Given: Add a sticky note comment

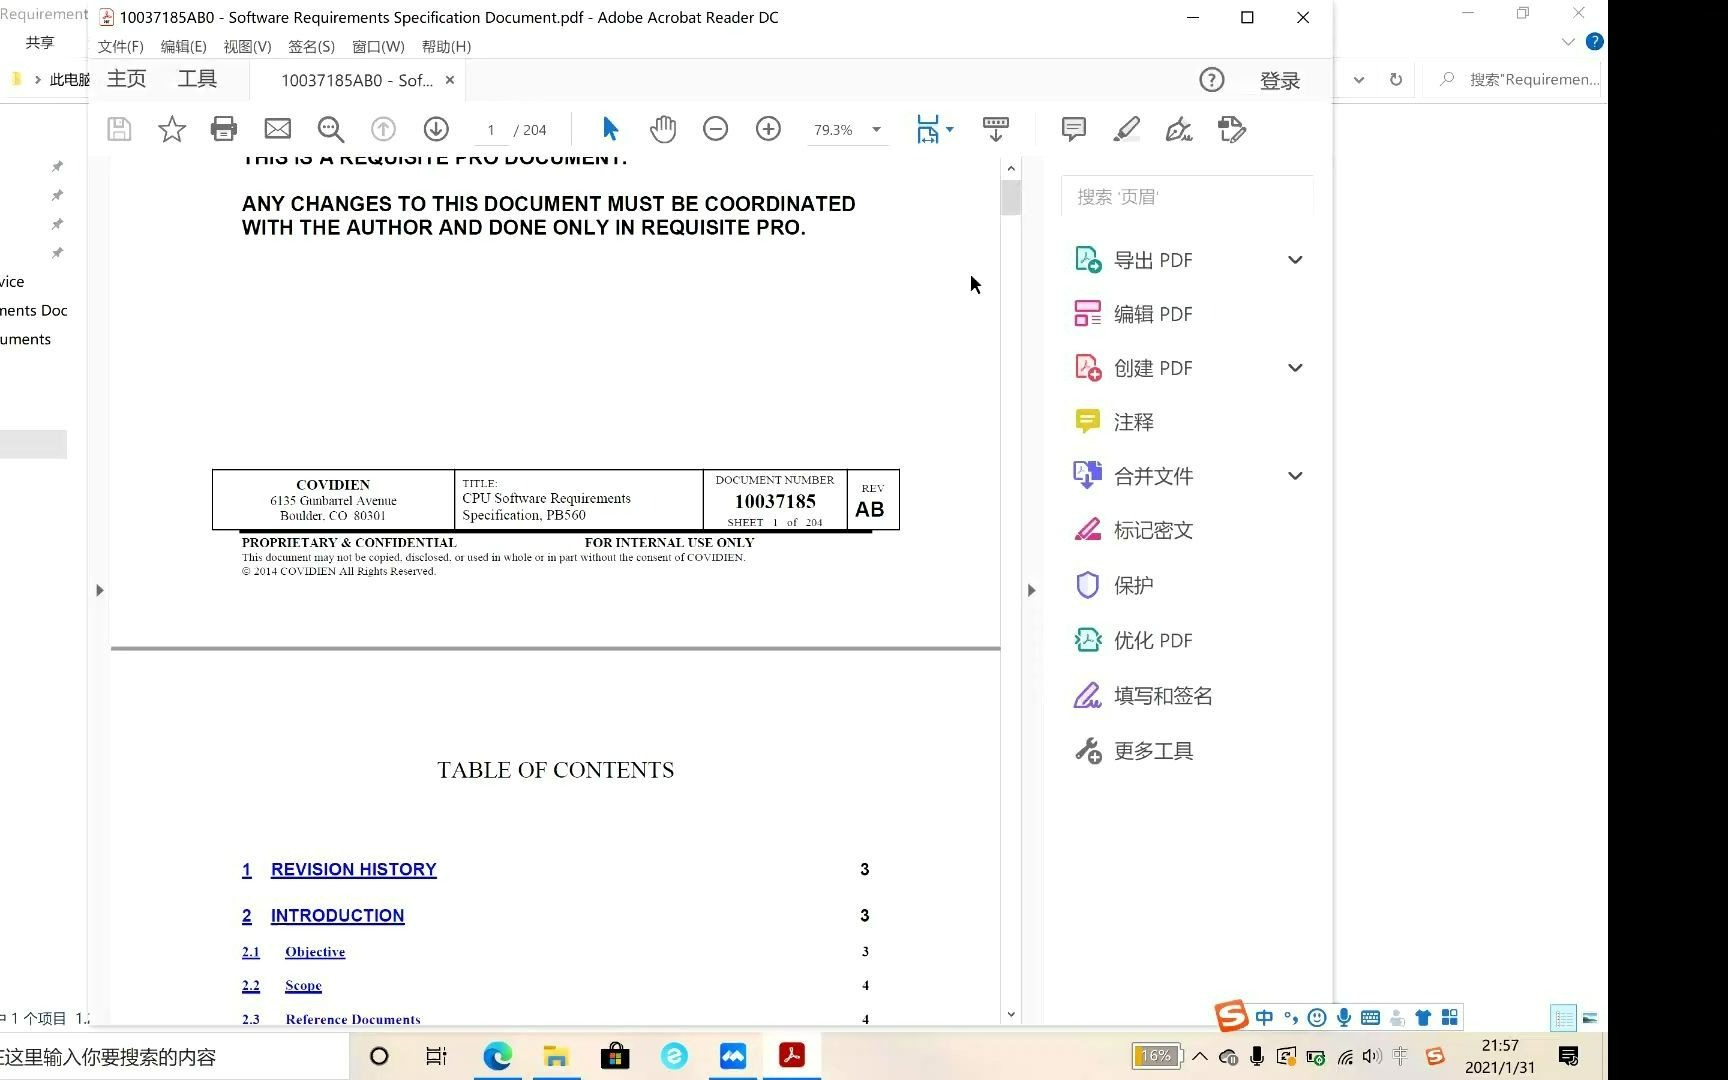Looking at the screenshot, I should click(x=1074, y=129).
